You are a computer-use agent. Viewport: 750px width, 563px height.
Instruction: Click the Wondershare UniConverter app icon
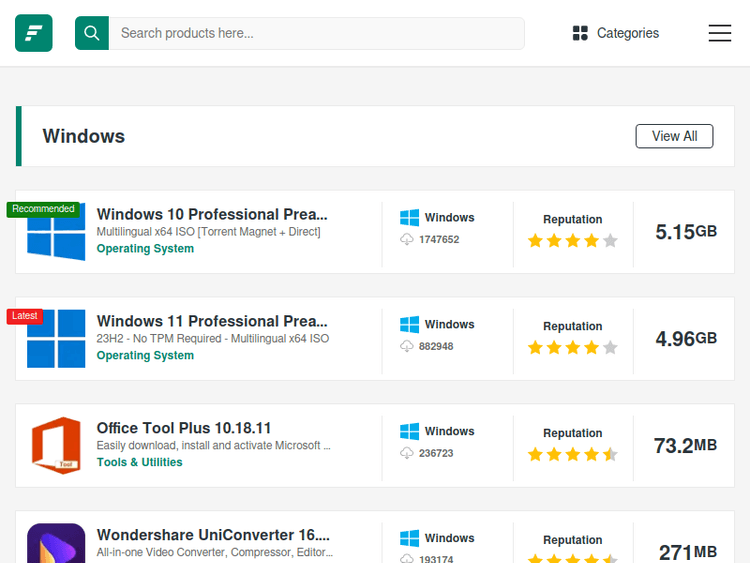(56, 543)
